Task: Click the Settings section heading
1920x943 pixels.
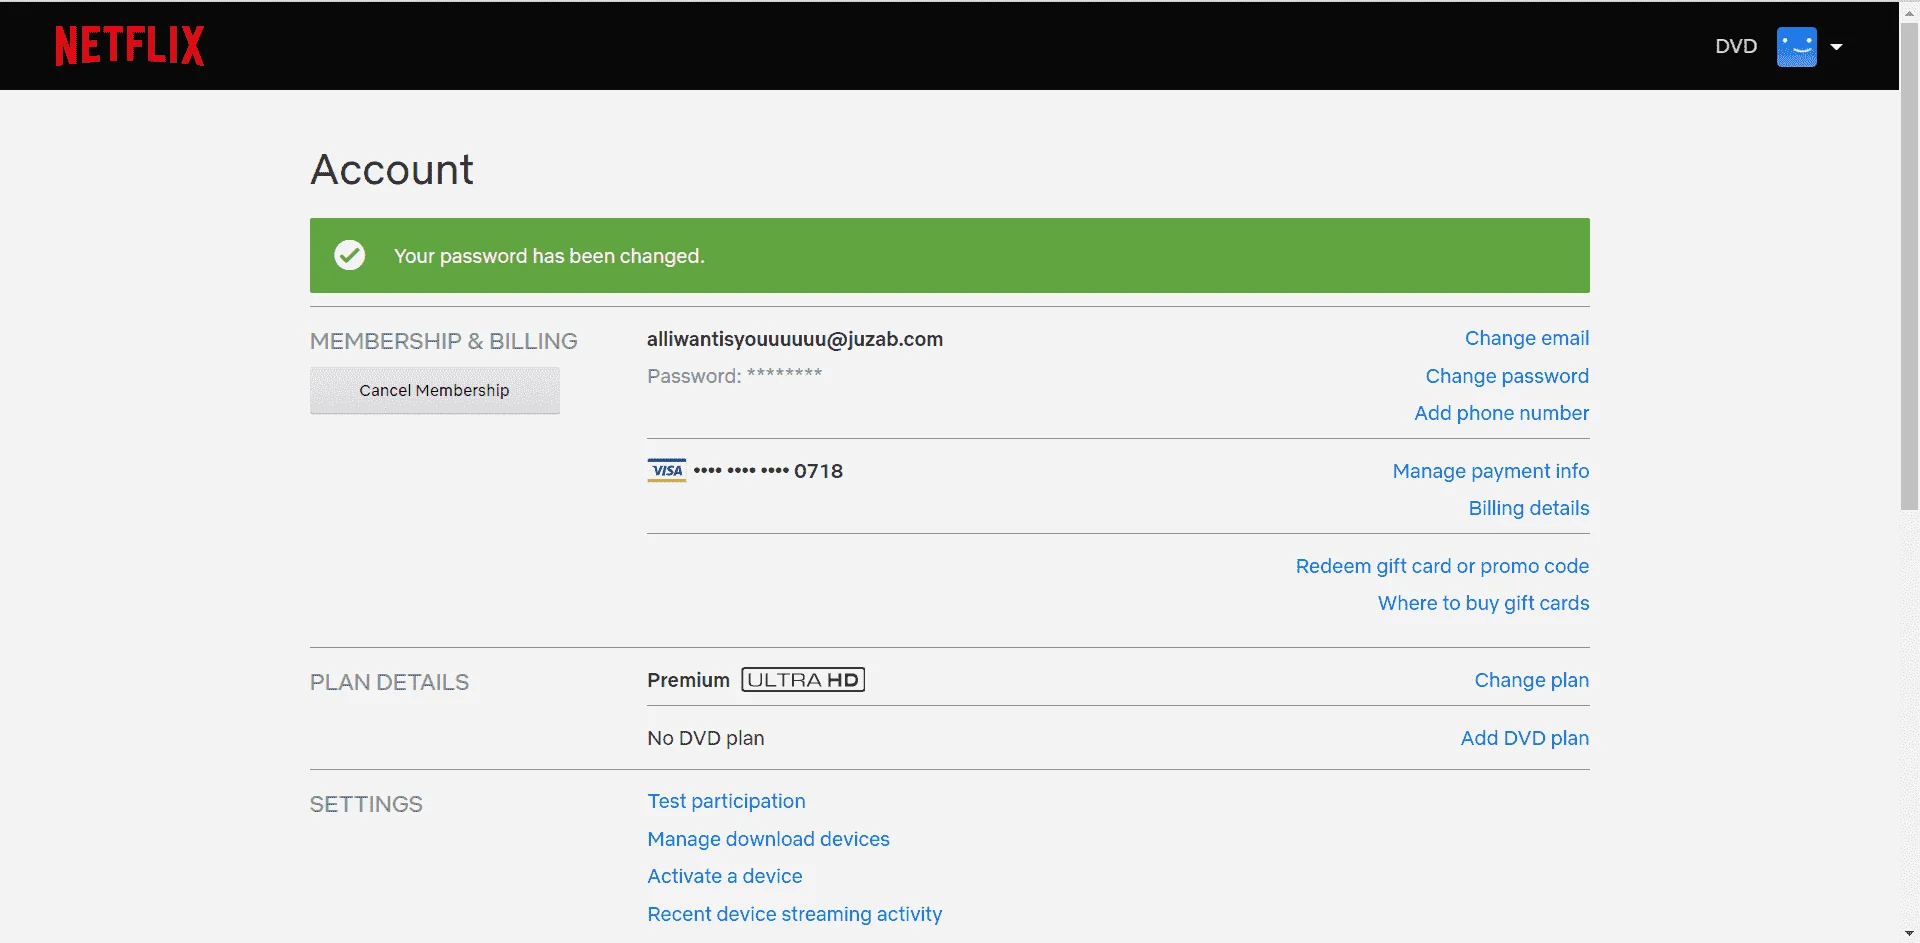Action: tap(366, 804)
